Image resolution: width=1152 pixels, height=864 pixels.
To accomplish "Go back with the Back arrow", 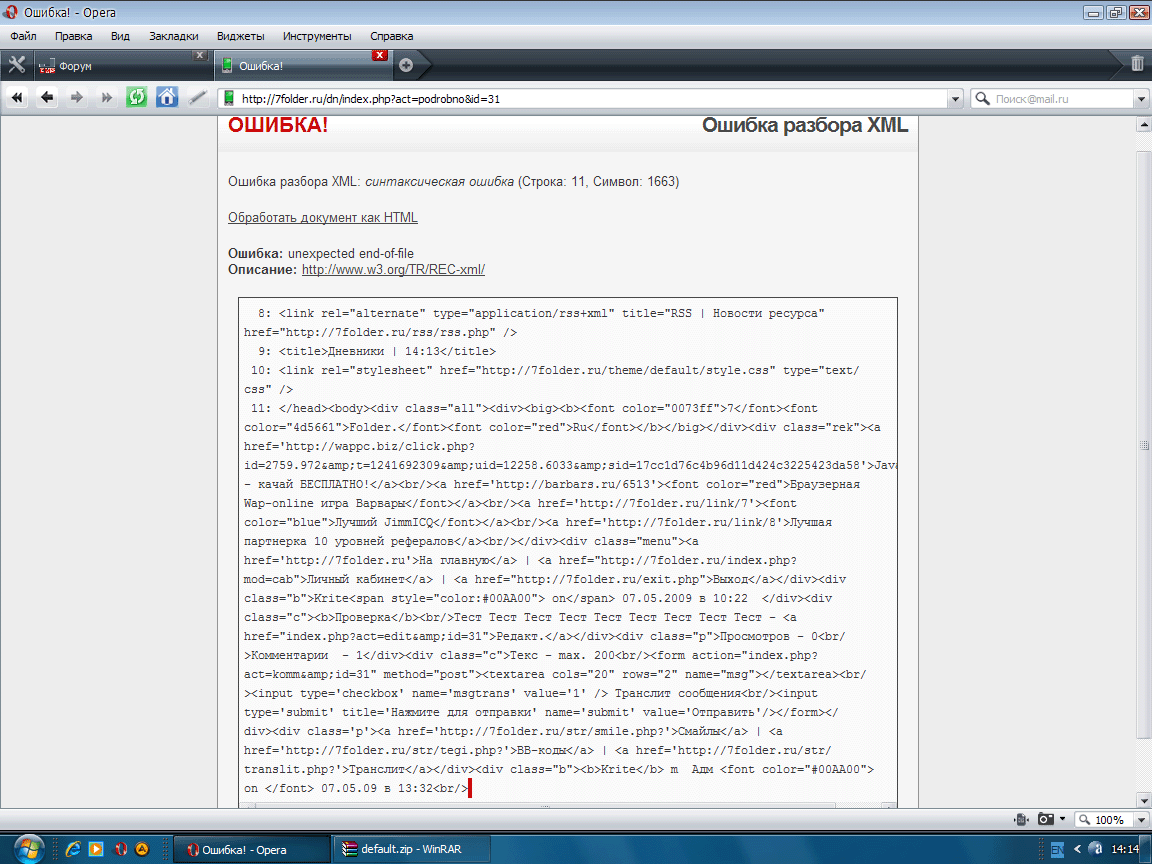I will 47,98.
